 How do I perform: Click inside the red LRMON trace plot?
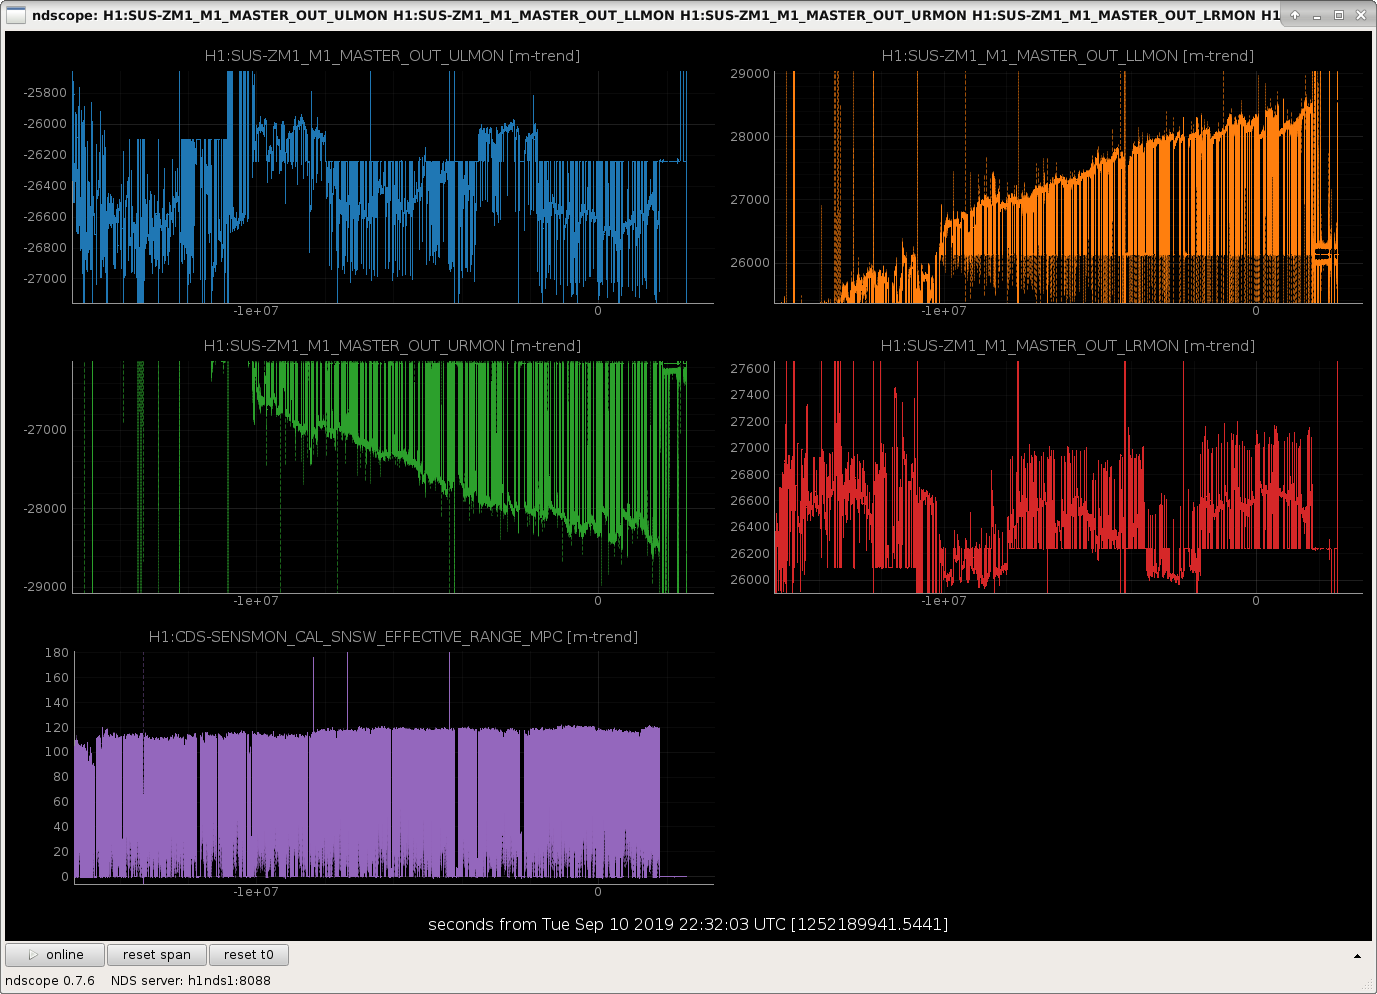pyautogui.click(x=1067, y=477)
